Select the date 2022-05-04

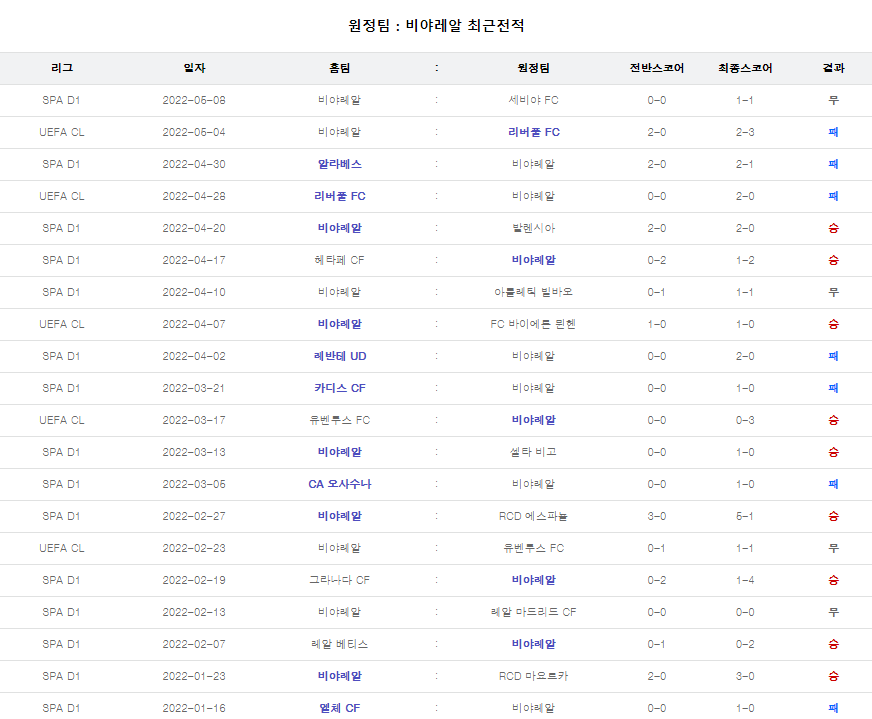(x=194, y=132)
